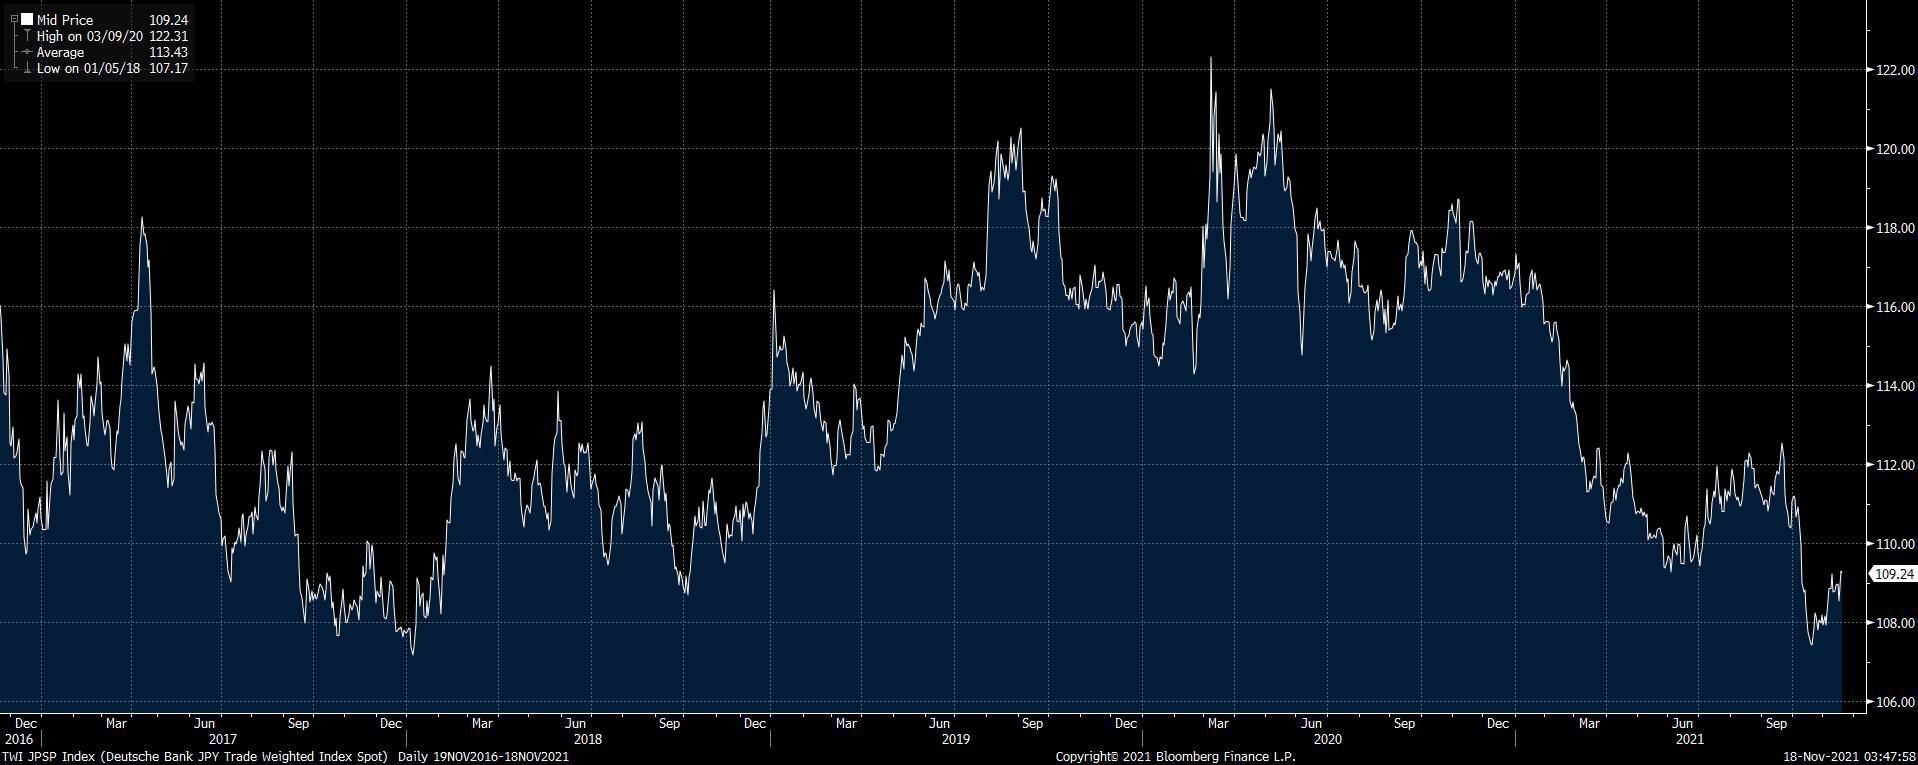
Task: Collapse the Mid Price legend tree
Action: coord(13,20)
